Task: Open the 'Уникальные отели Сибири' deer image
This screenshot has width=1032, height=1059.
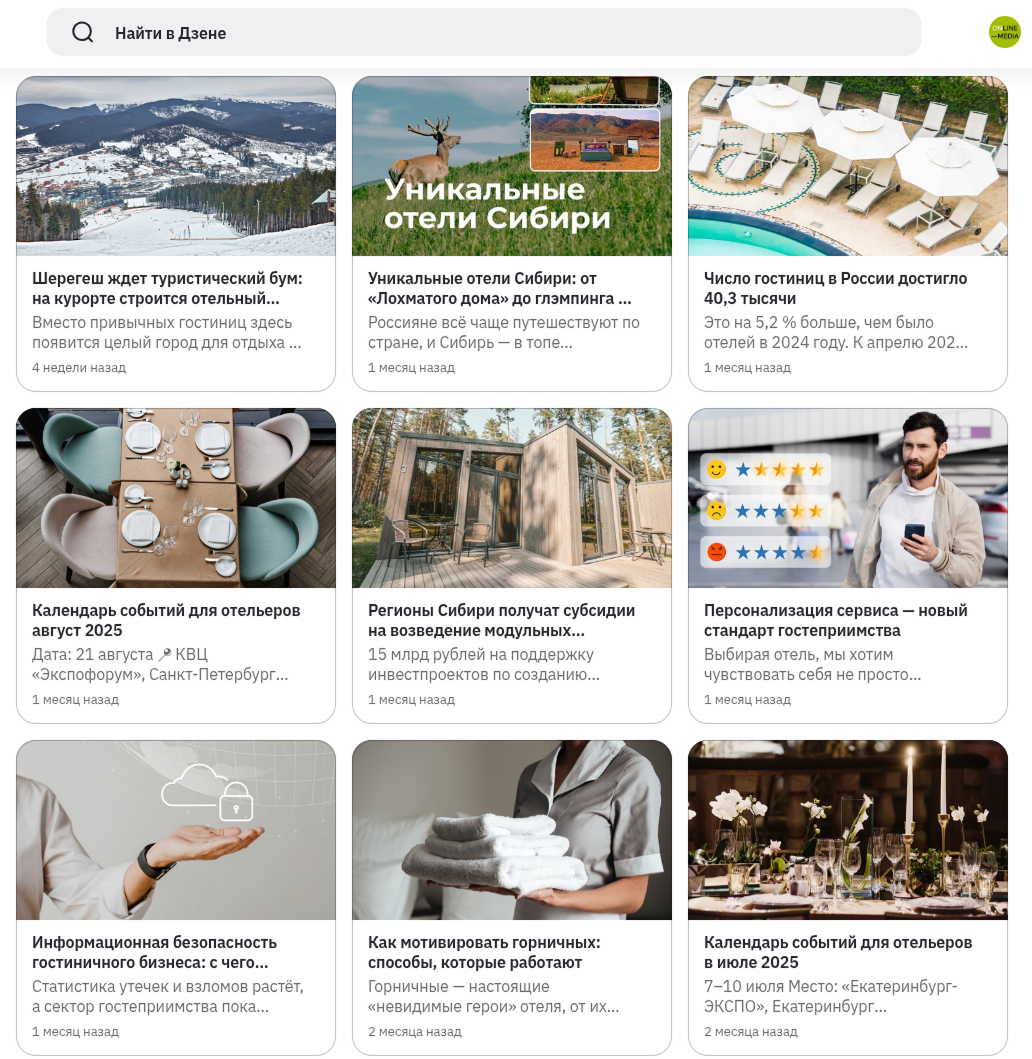Action: (512, 166)
